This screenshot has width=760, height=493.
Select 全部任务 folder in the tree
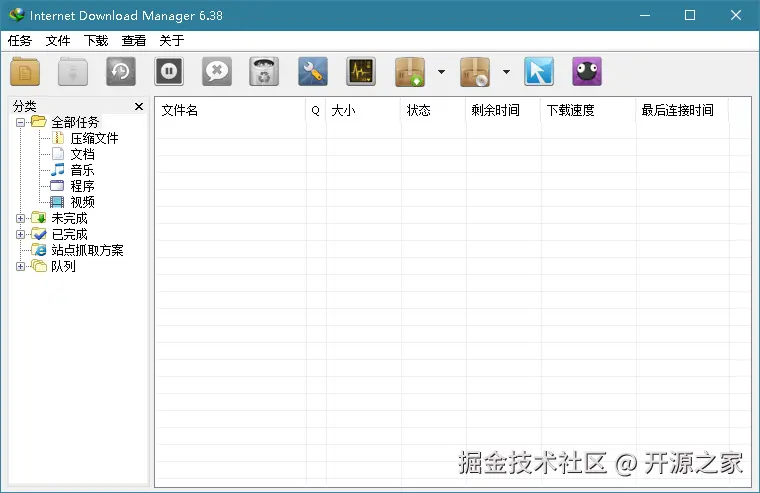pos(75,122)
